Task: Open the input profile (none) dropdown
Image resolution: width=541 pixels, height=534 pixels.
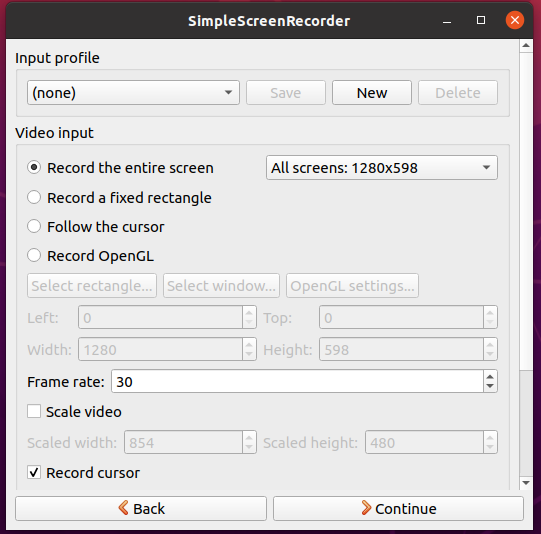Action: tap(133, 92)
